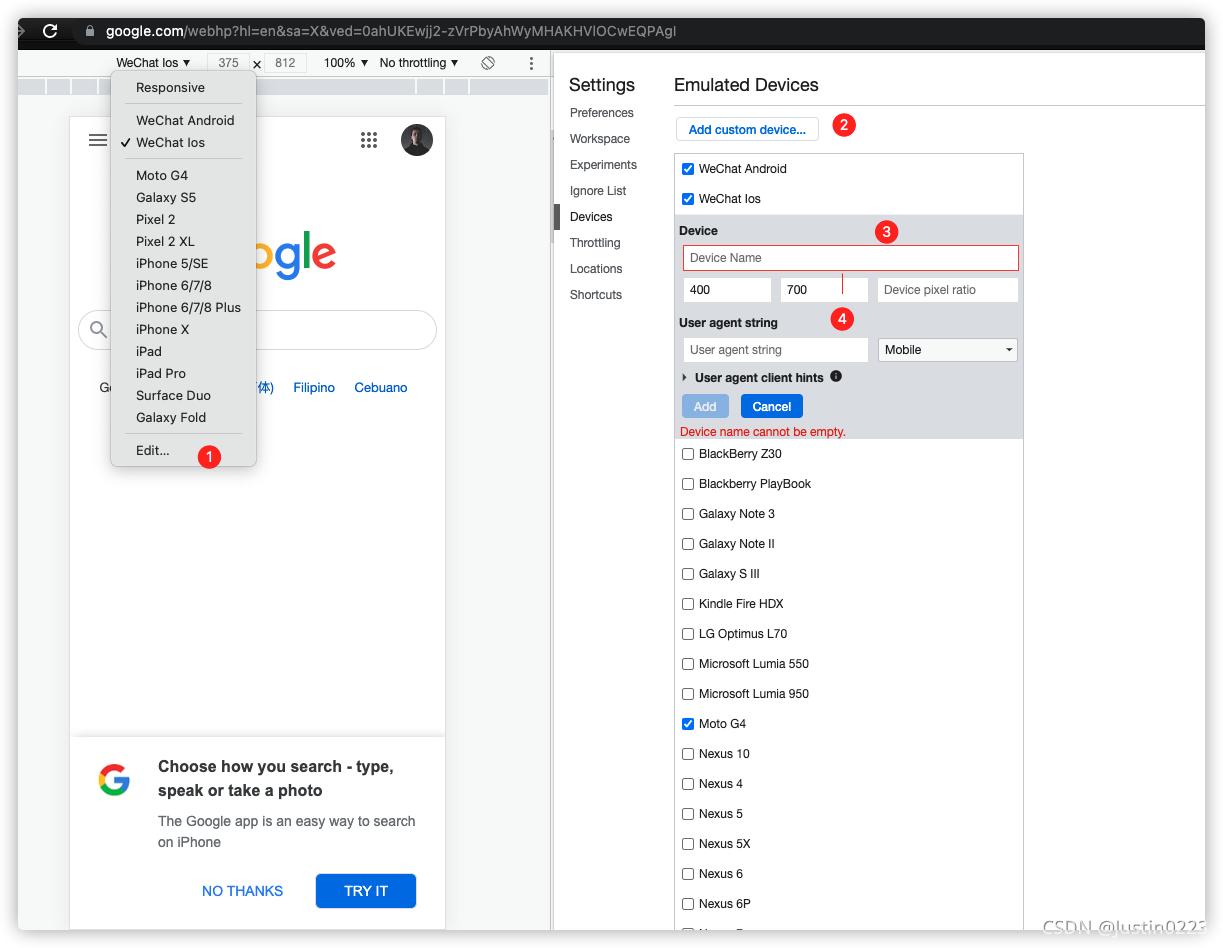This screenshot has height=948, width=1223.
Task: Open the Filipino language link
Action: (314, 388)
